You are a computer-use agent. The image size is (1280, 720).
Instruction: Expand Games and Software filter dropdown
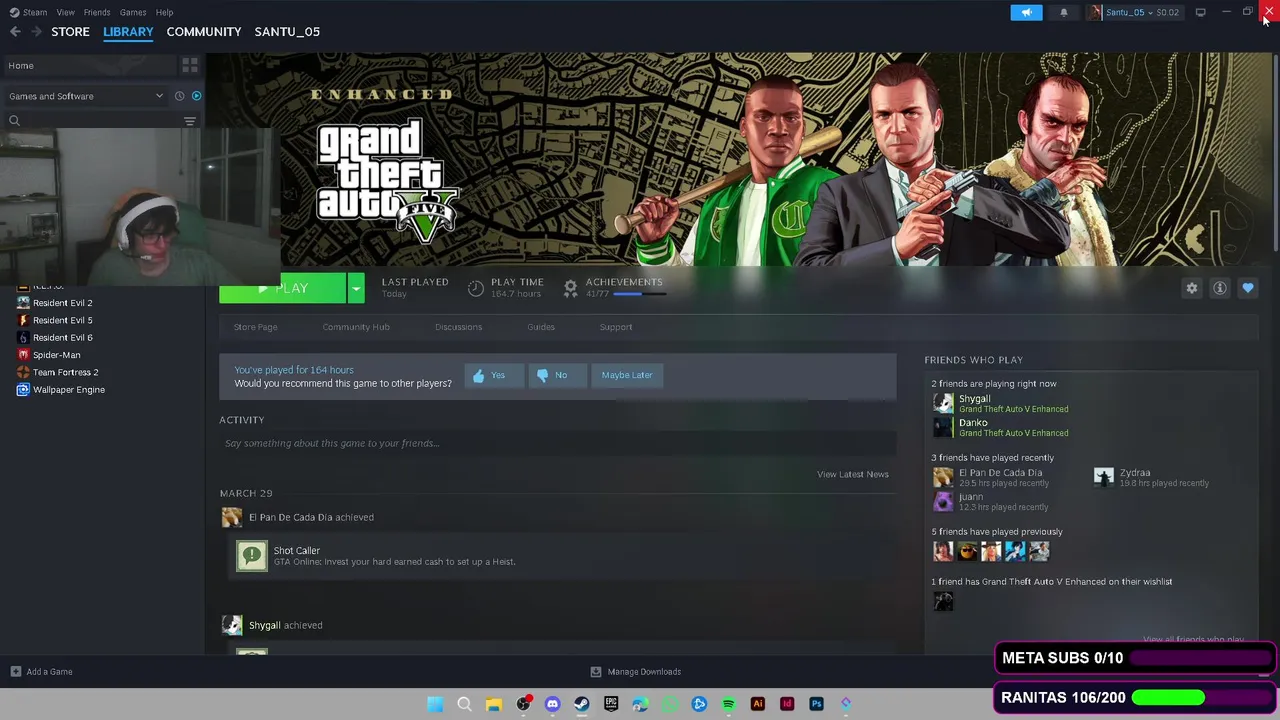coord(86,96)
